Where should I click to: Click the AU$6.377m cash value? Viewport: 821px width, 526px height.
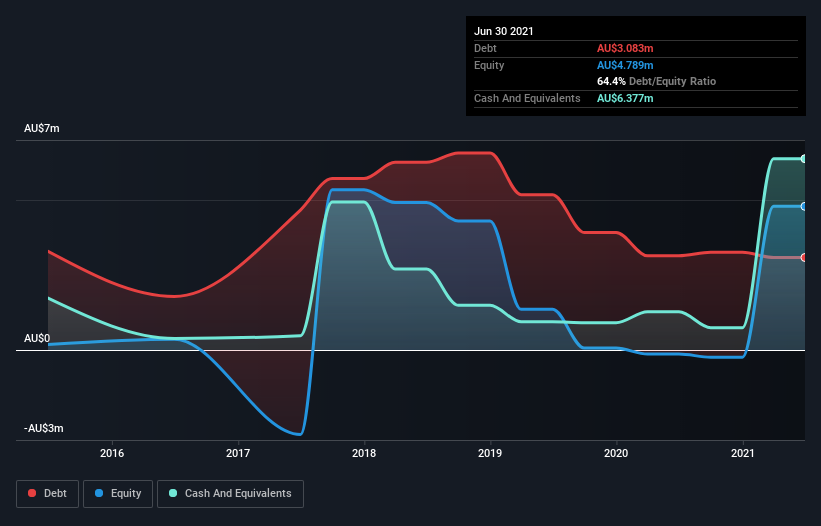(x=625, y=98)
